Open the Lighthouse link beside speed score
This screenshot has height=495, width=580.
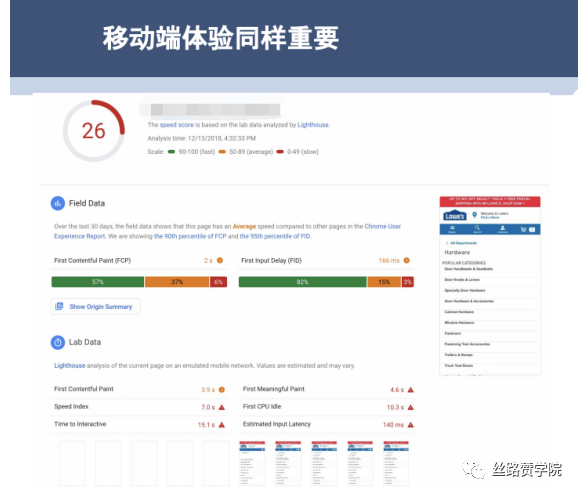pyautogui.click(x=313, y=125)
